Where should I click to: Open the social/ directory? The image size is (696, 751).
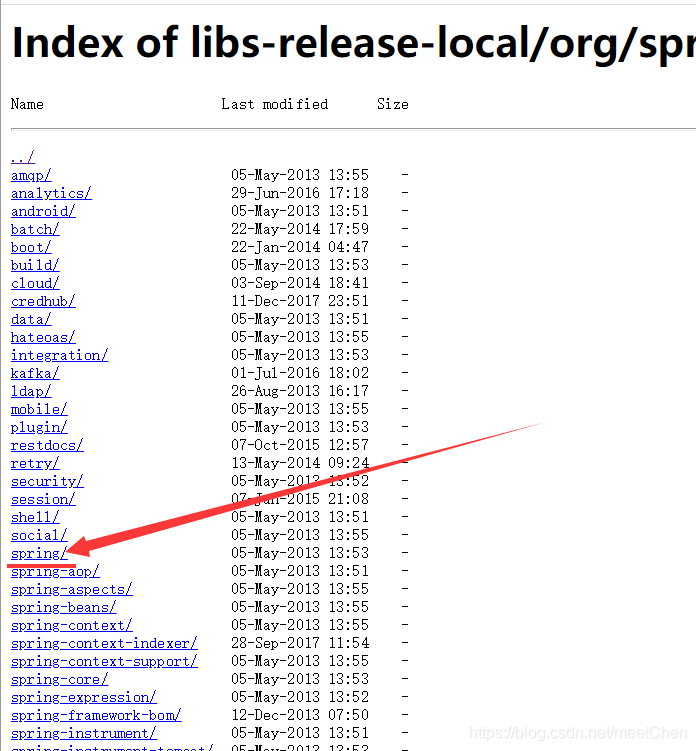39,535
